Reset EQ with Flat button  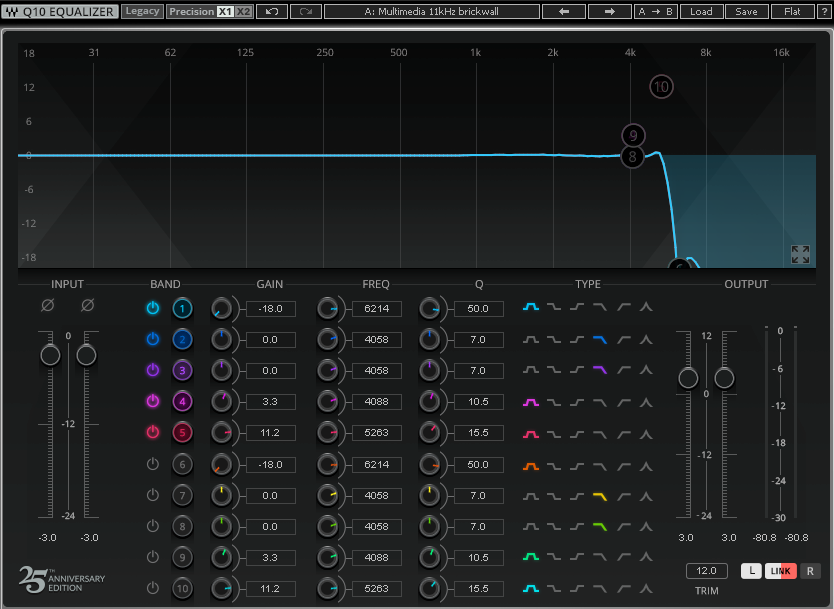pyautogui.click(x=792, y=11)
